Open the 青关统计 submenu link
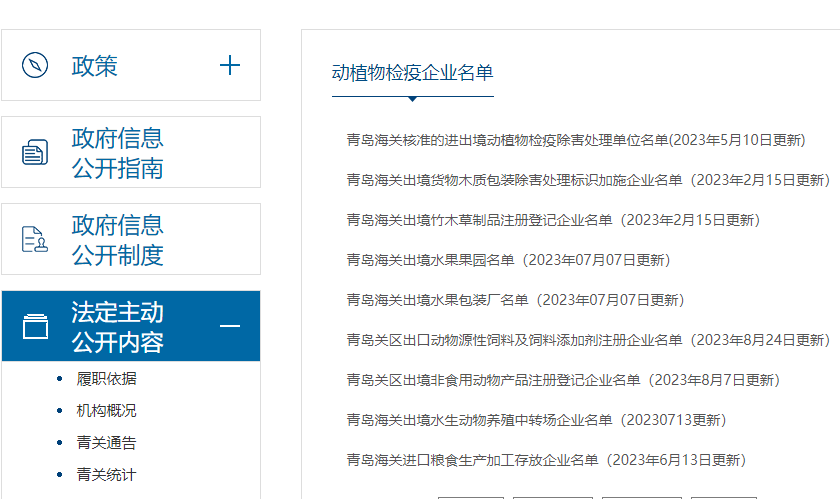Viewport: 840px width, 499px height. pyautogui.click(x=106, y=474)
